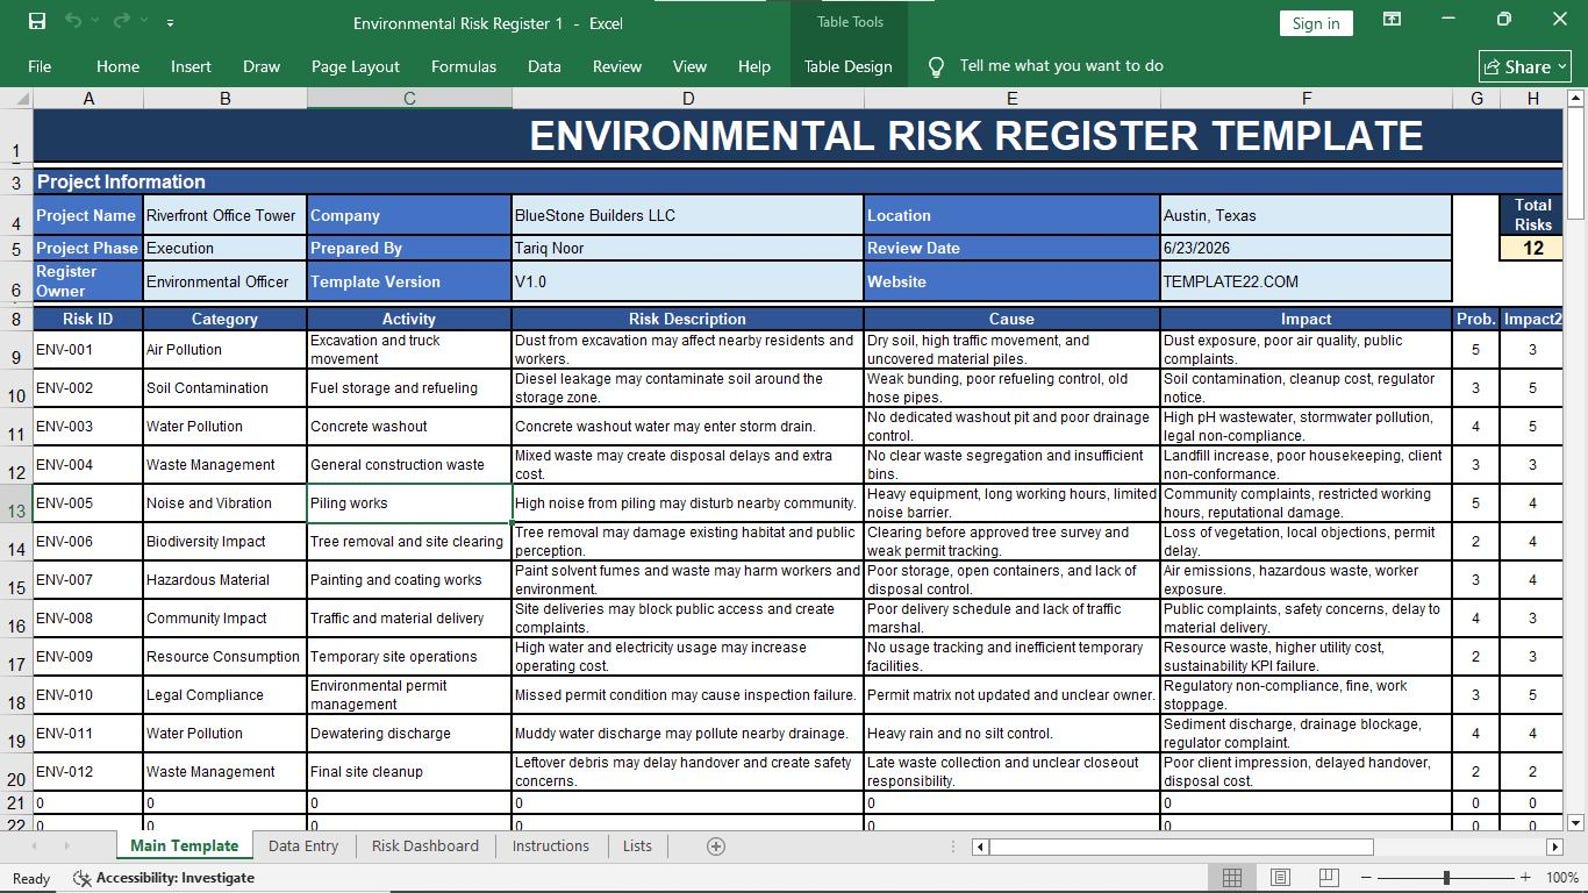This screenshot has width=1588, height=893.
Task: Select the Main Template sheet tab
Action: pyautogui.click(x=184, y=846)
